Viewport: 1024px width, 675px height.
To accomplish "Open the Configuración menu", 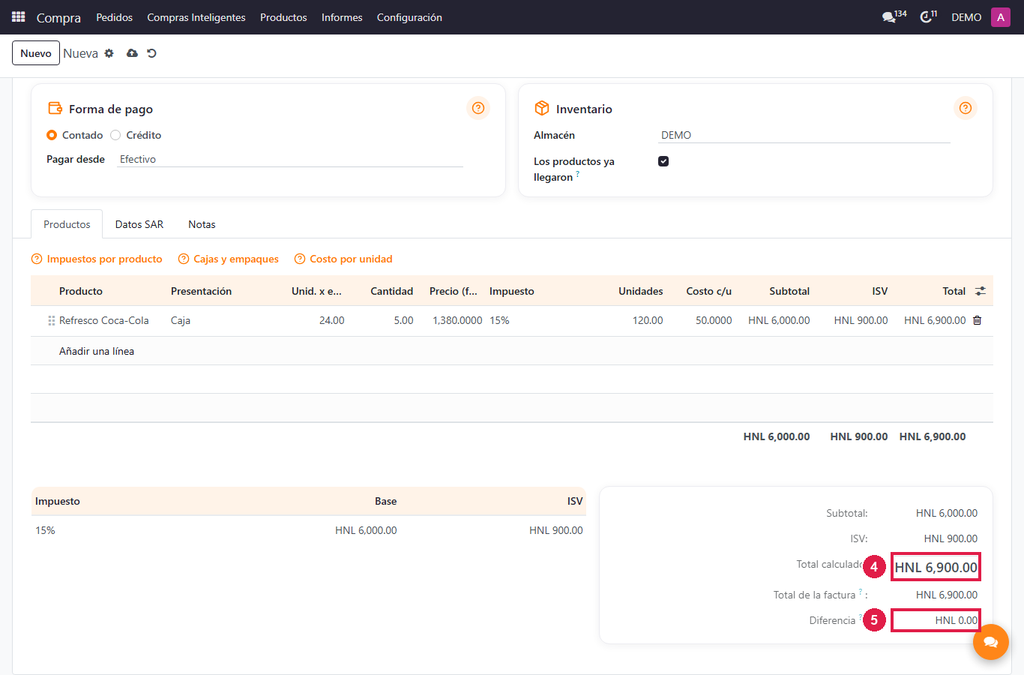I will click(x=409, y=18).
